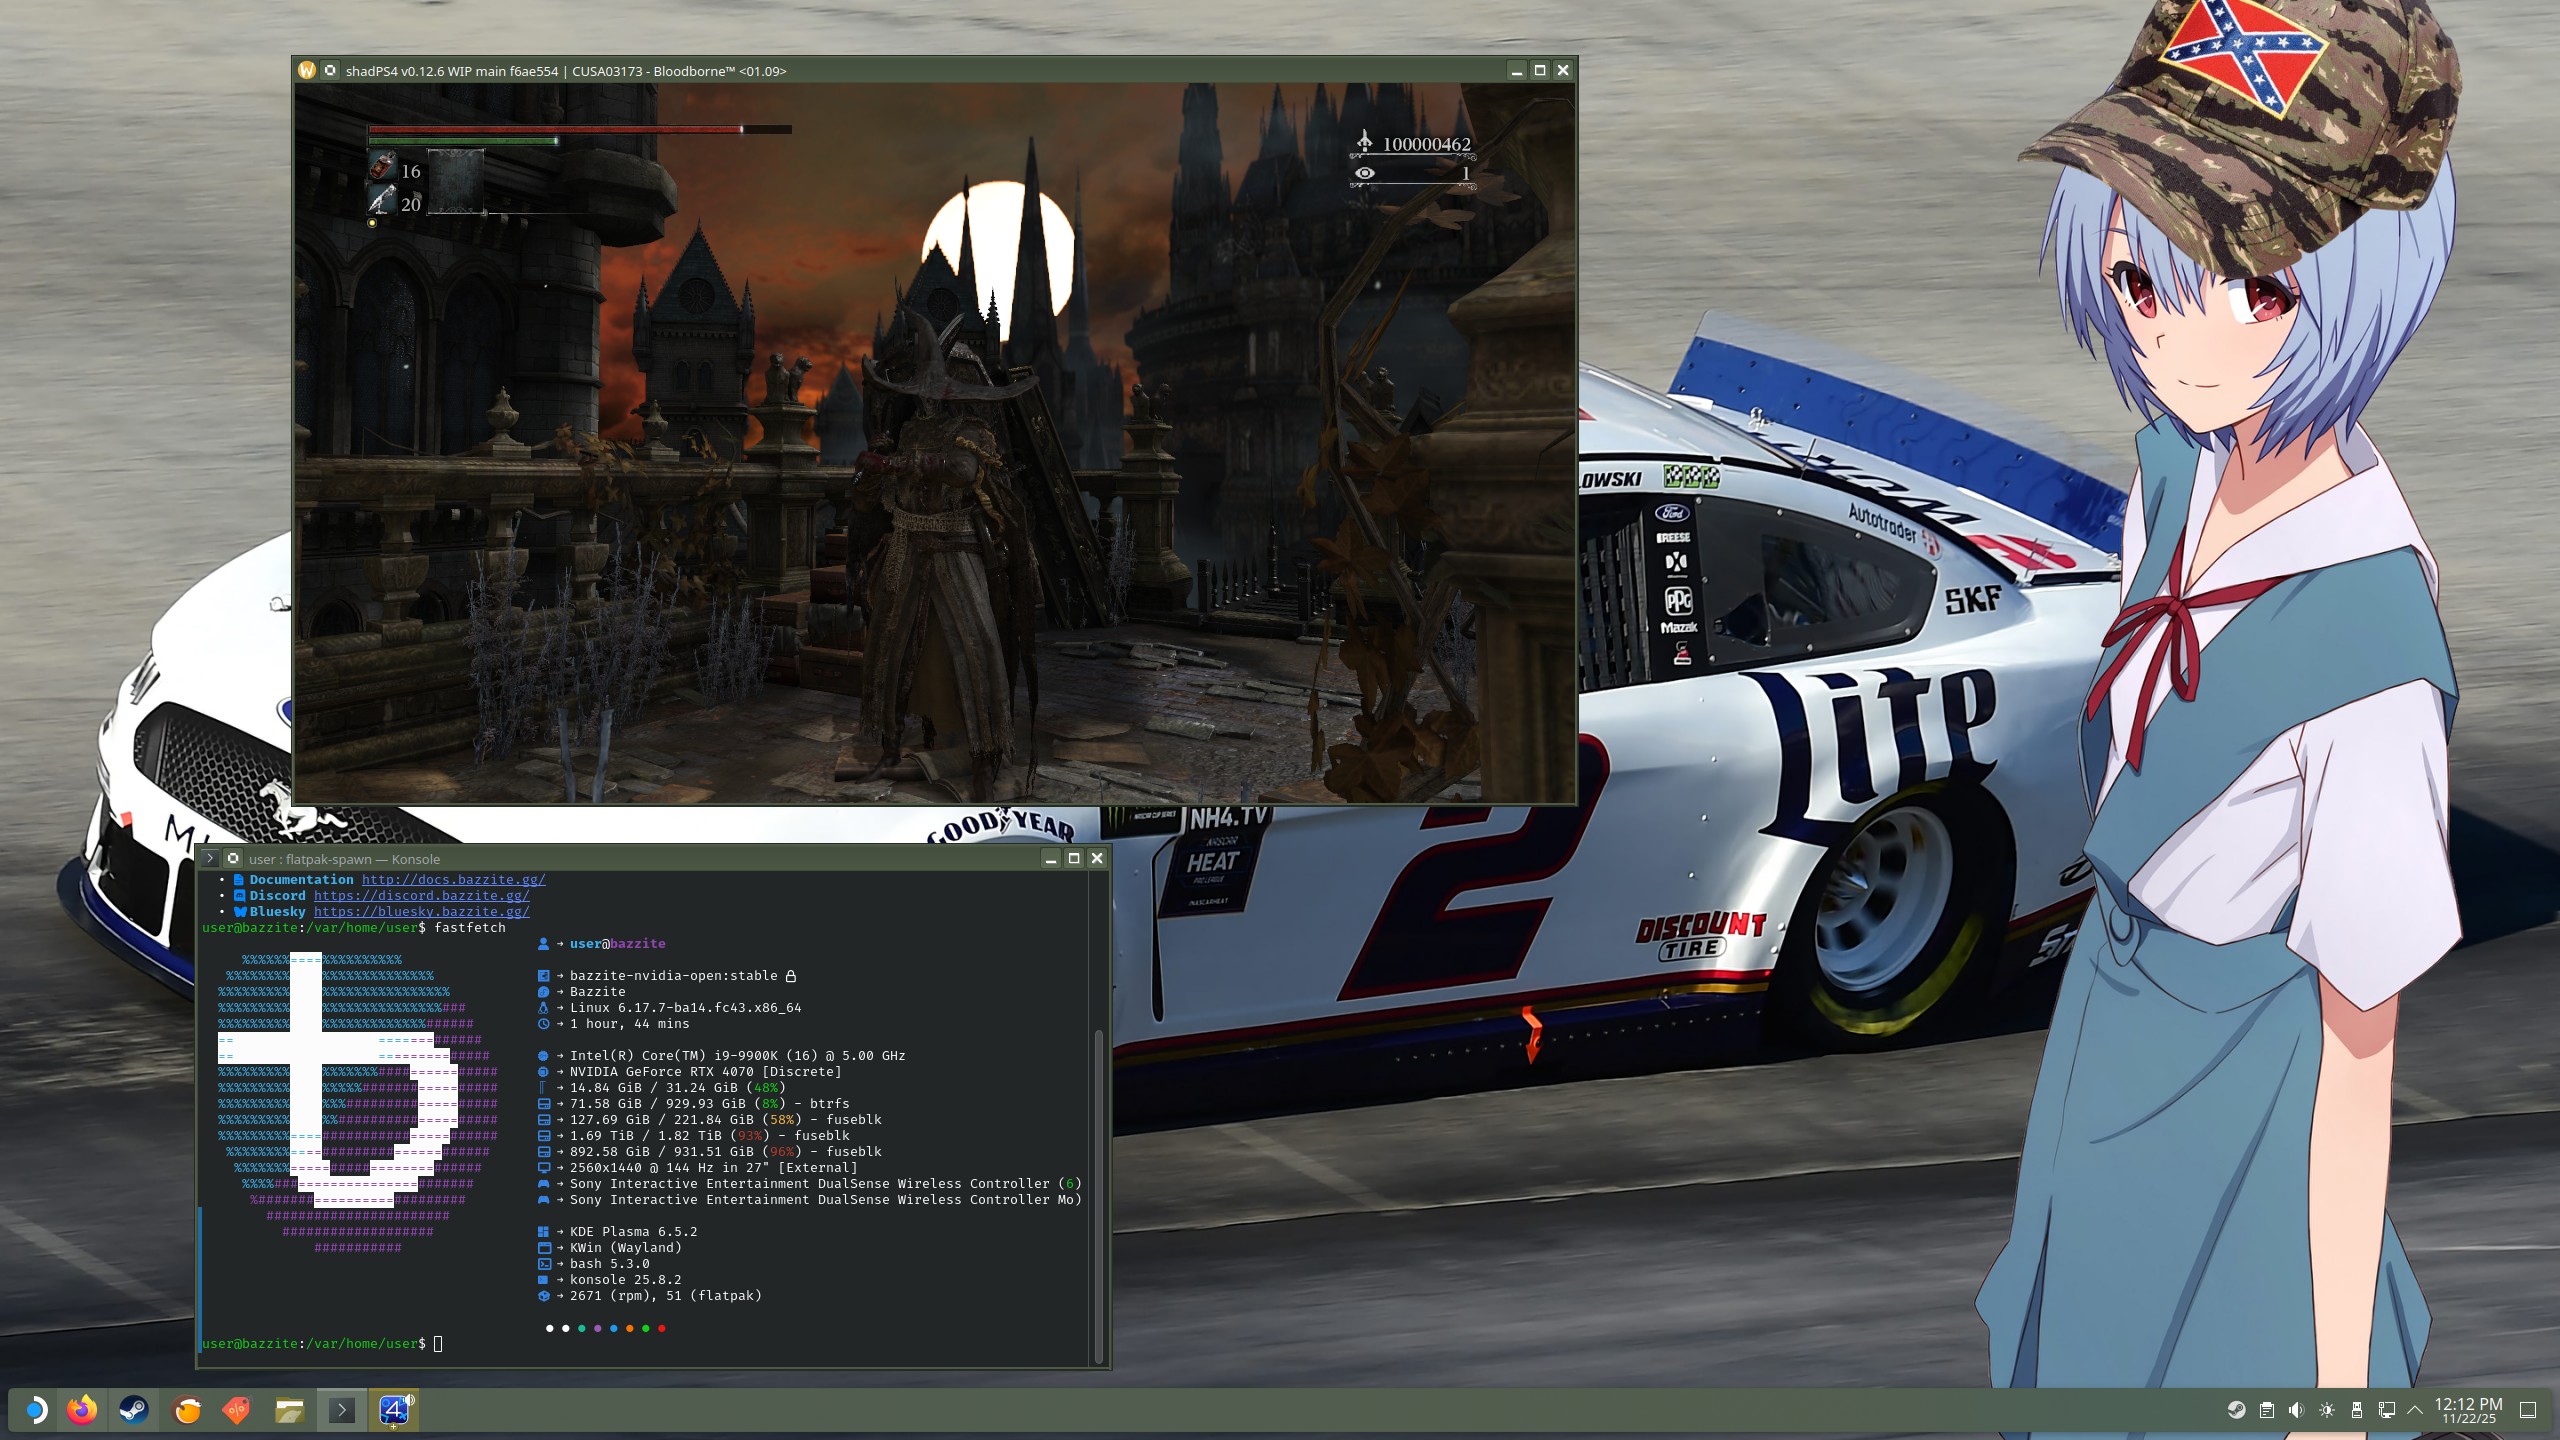Open the clock and date calendar
This screenshot has width=2560, height=1440.
[2468, 1410]
